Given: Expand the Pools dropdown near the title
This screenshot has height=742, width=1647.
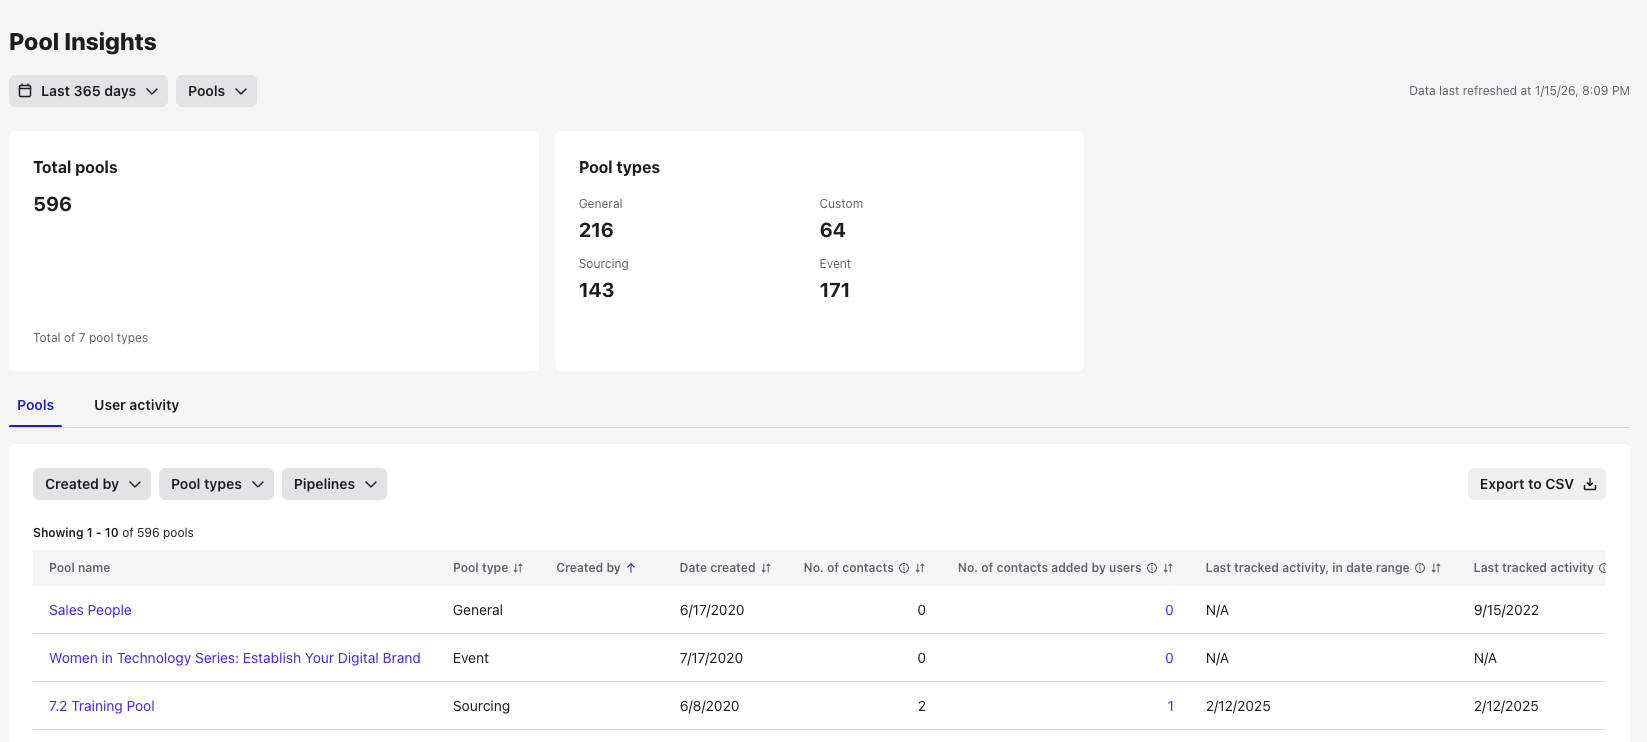Looking at the screenshot, I should click(x=216, y=91).
